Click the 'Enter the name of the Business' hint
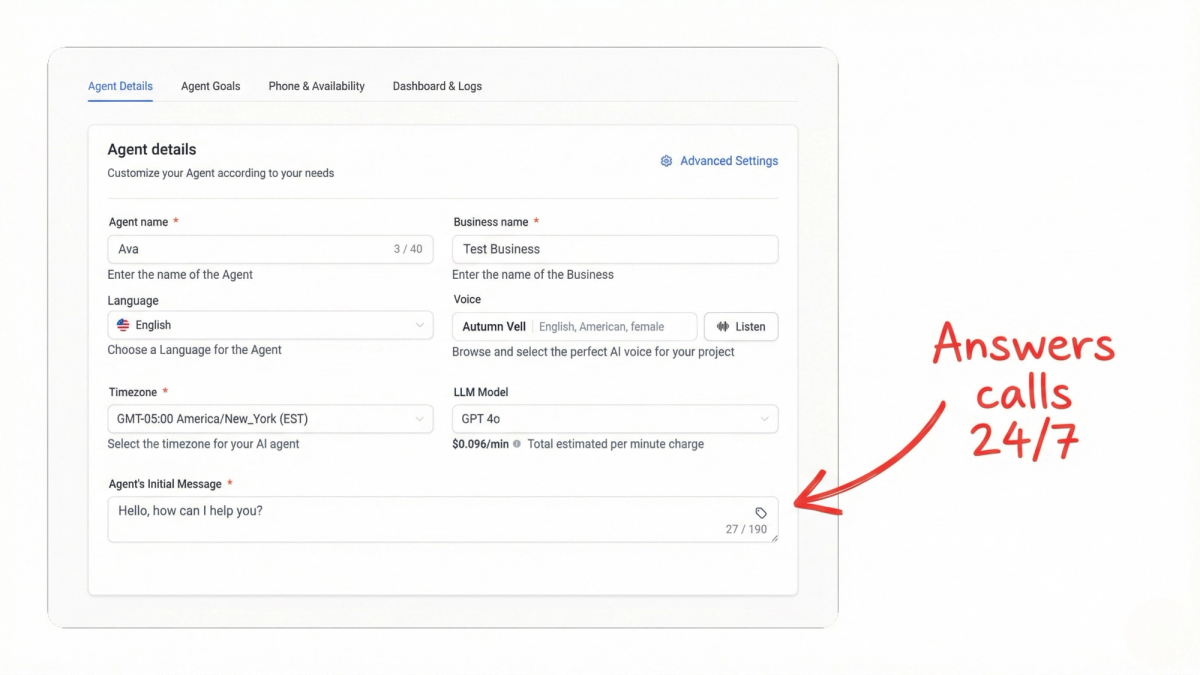The width and height of the screenshot is (1200, 675). 533,275
